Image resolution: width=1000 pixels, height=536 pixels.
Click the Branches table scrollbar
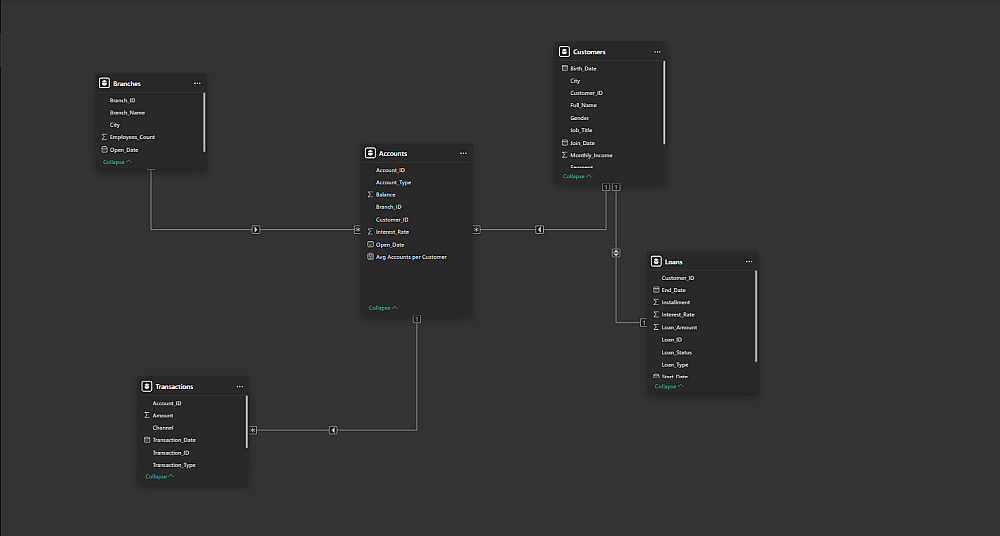point(204,123)
